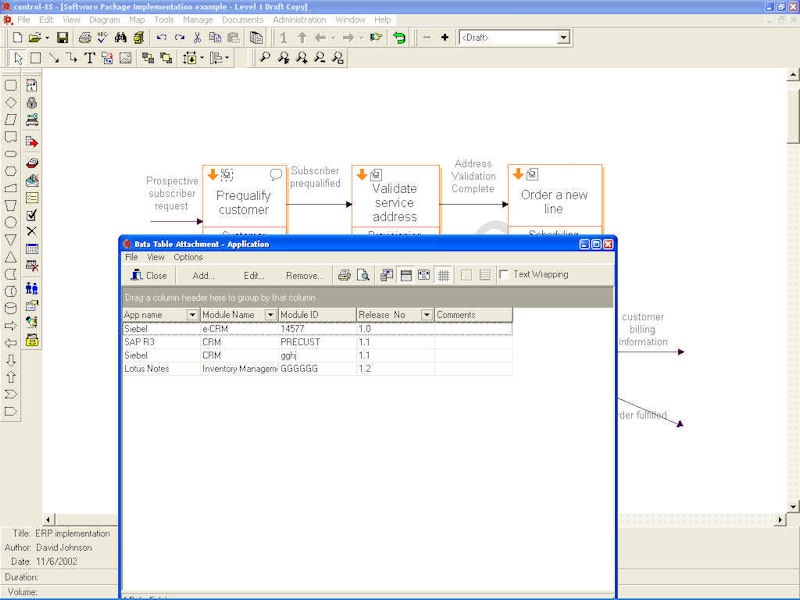Click the Remove... button
The image size is (800, 600).
304,276
